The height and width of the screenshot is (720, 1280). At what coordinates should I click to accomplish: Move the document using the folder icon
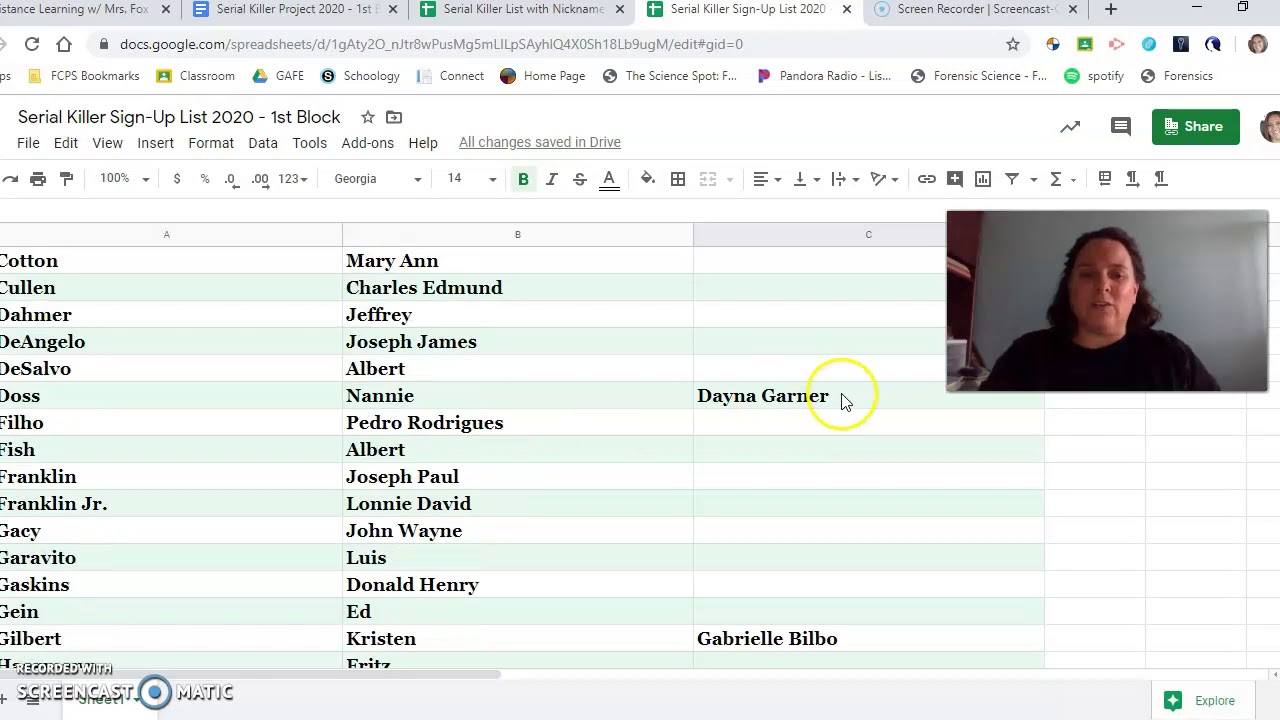[394, 117]
